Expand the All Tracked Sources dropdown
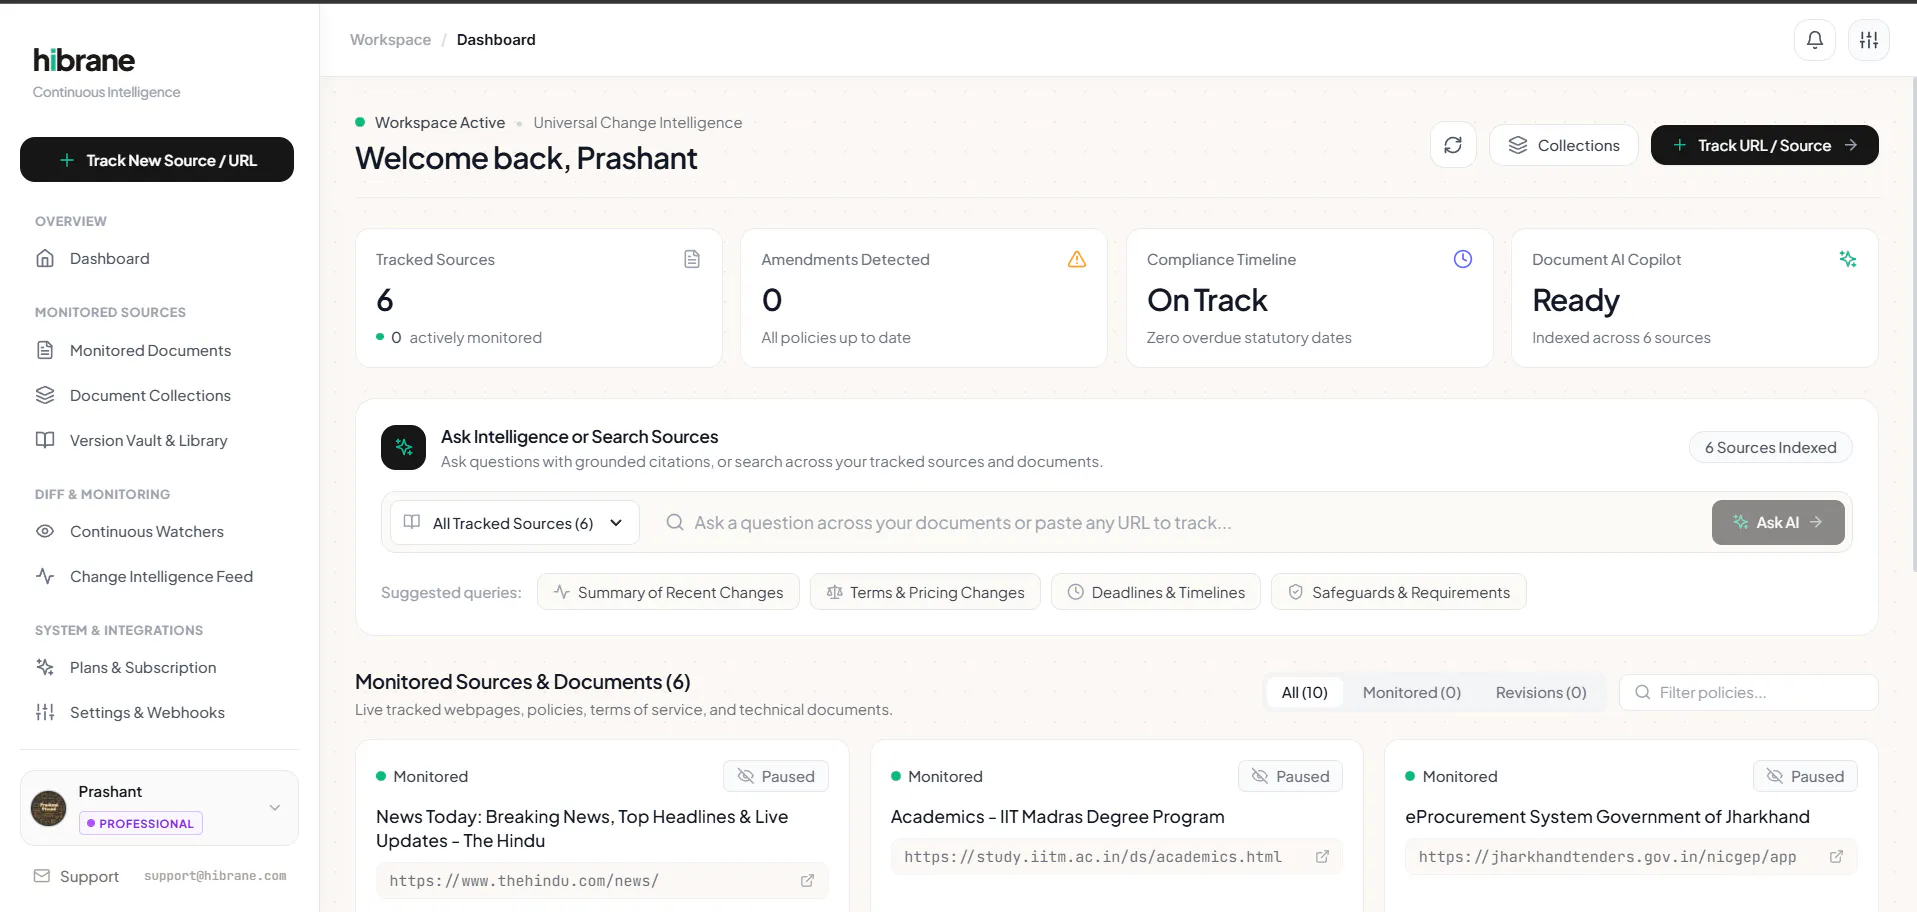This screenshot has width=1917, height=912. tap(514, 523)
